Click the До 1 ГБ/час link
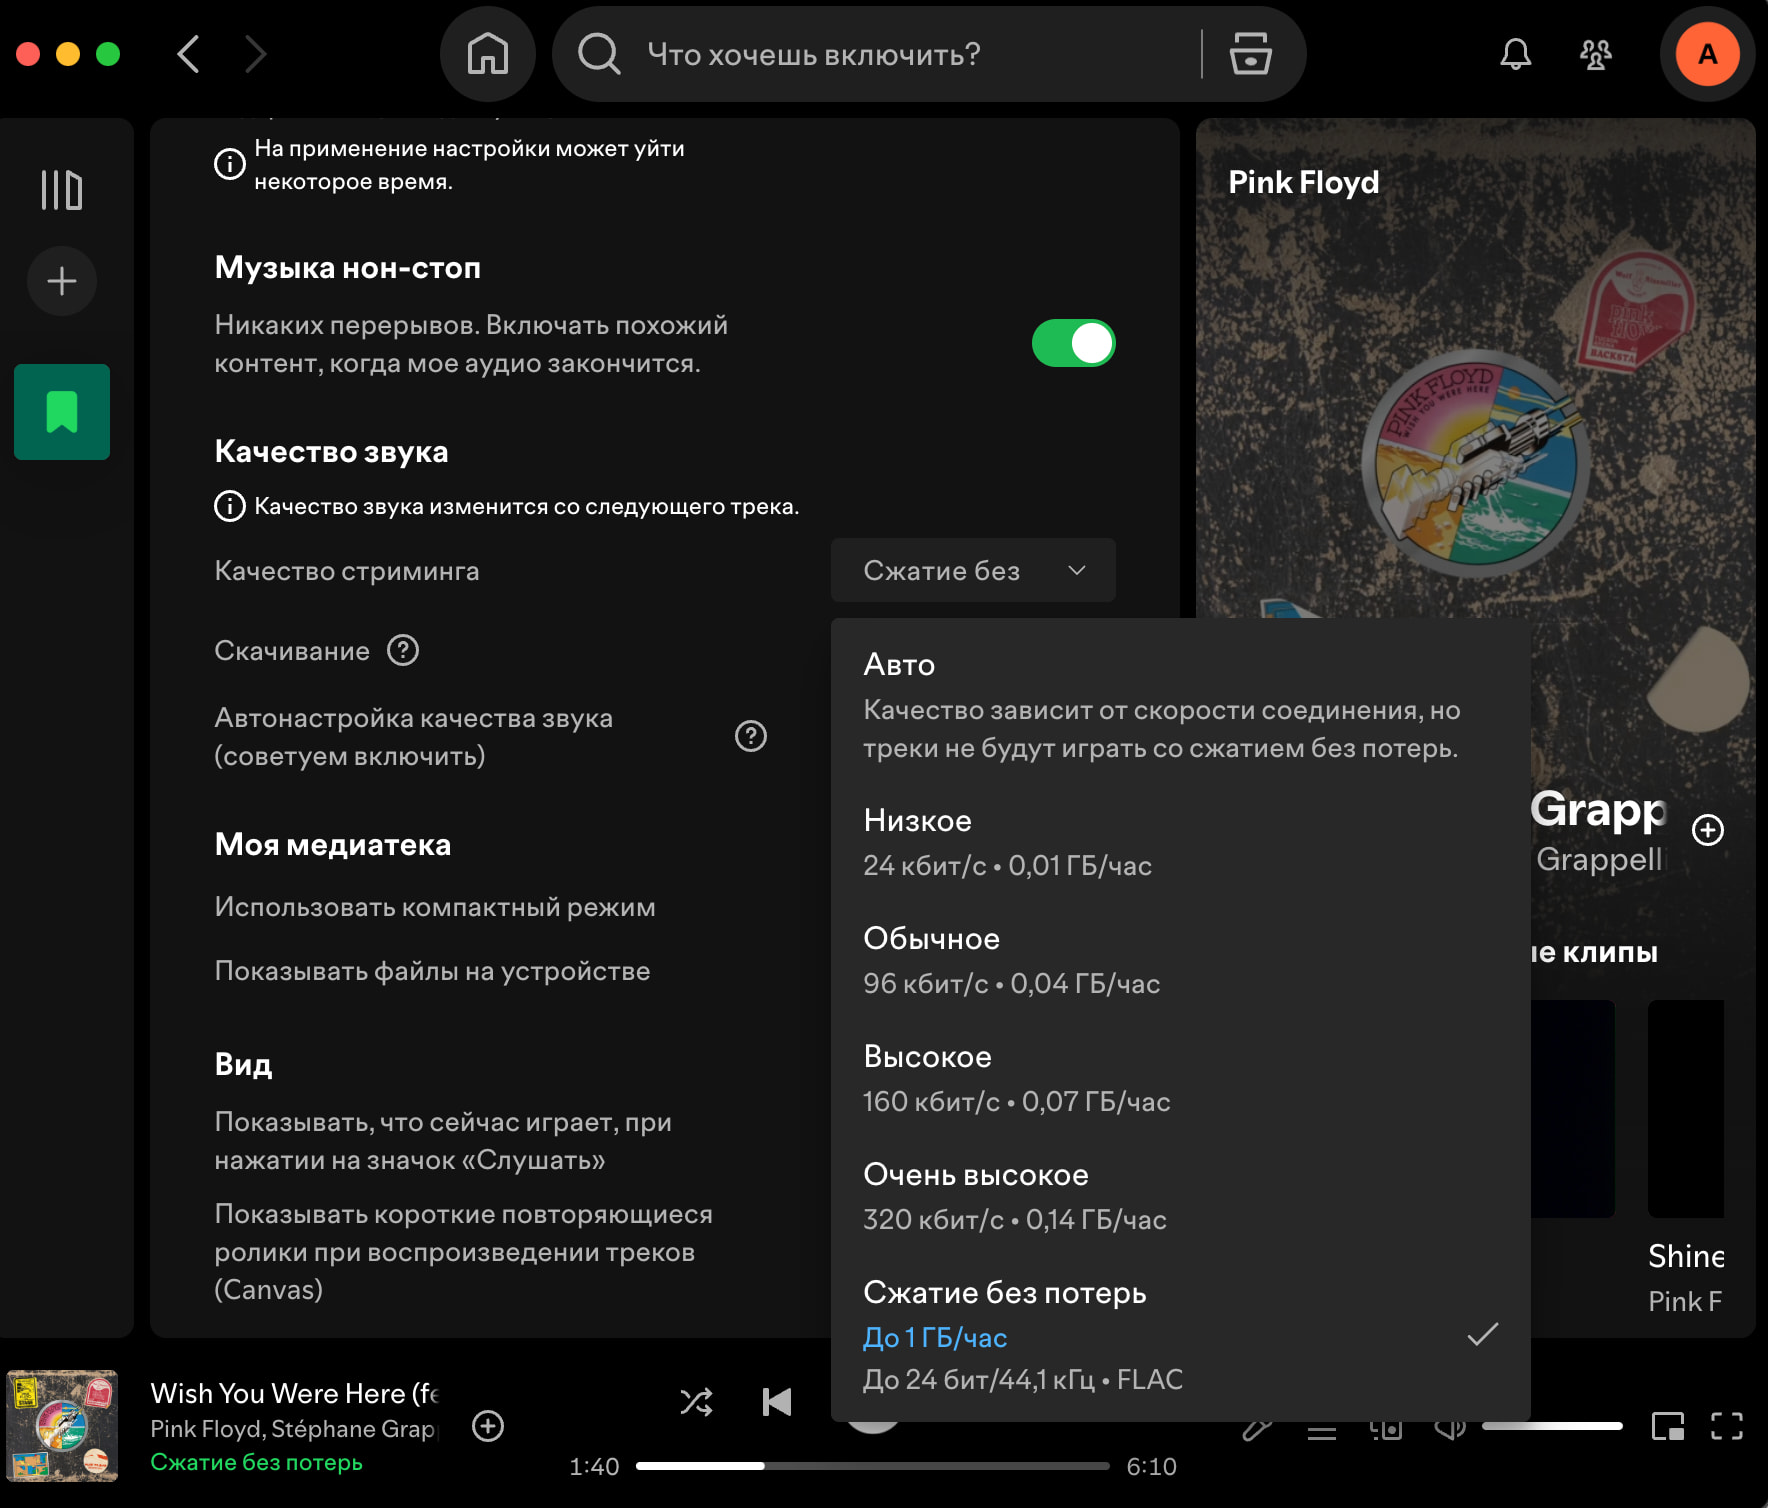1768x1508 pixels. [935, 1338]
